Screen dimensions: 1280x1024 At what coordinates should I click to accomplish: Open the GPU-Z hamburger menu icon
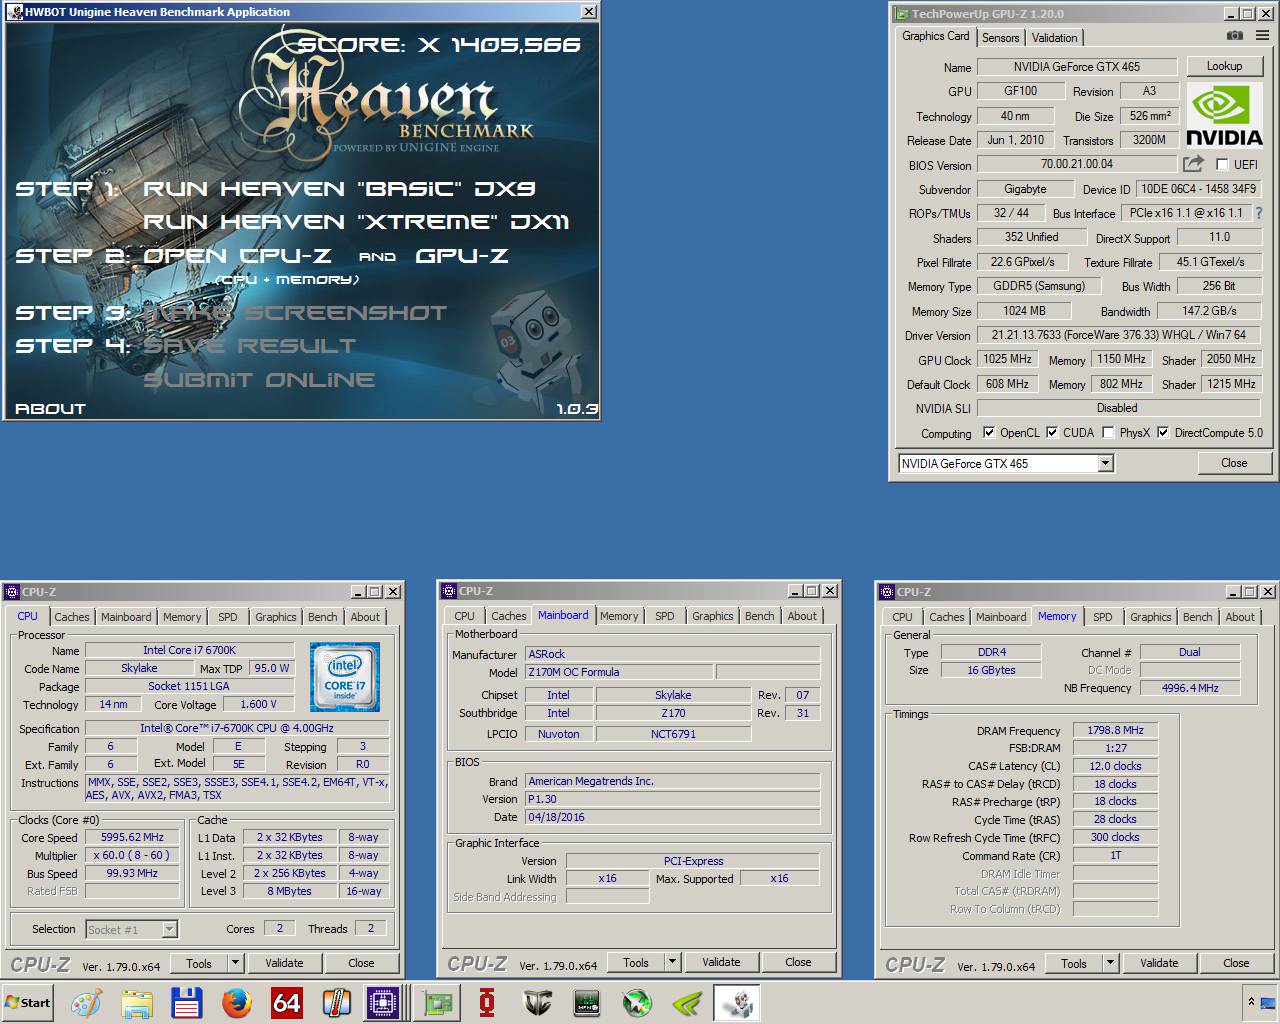tap(1262, 35)
